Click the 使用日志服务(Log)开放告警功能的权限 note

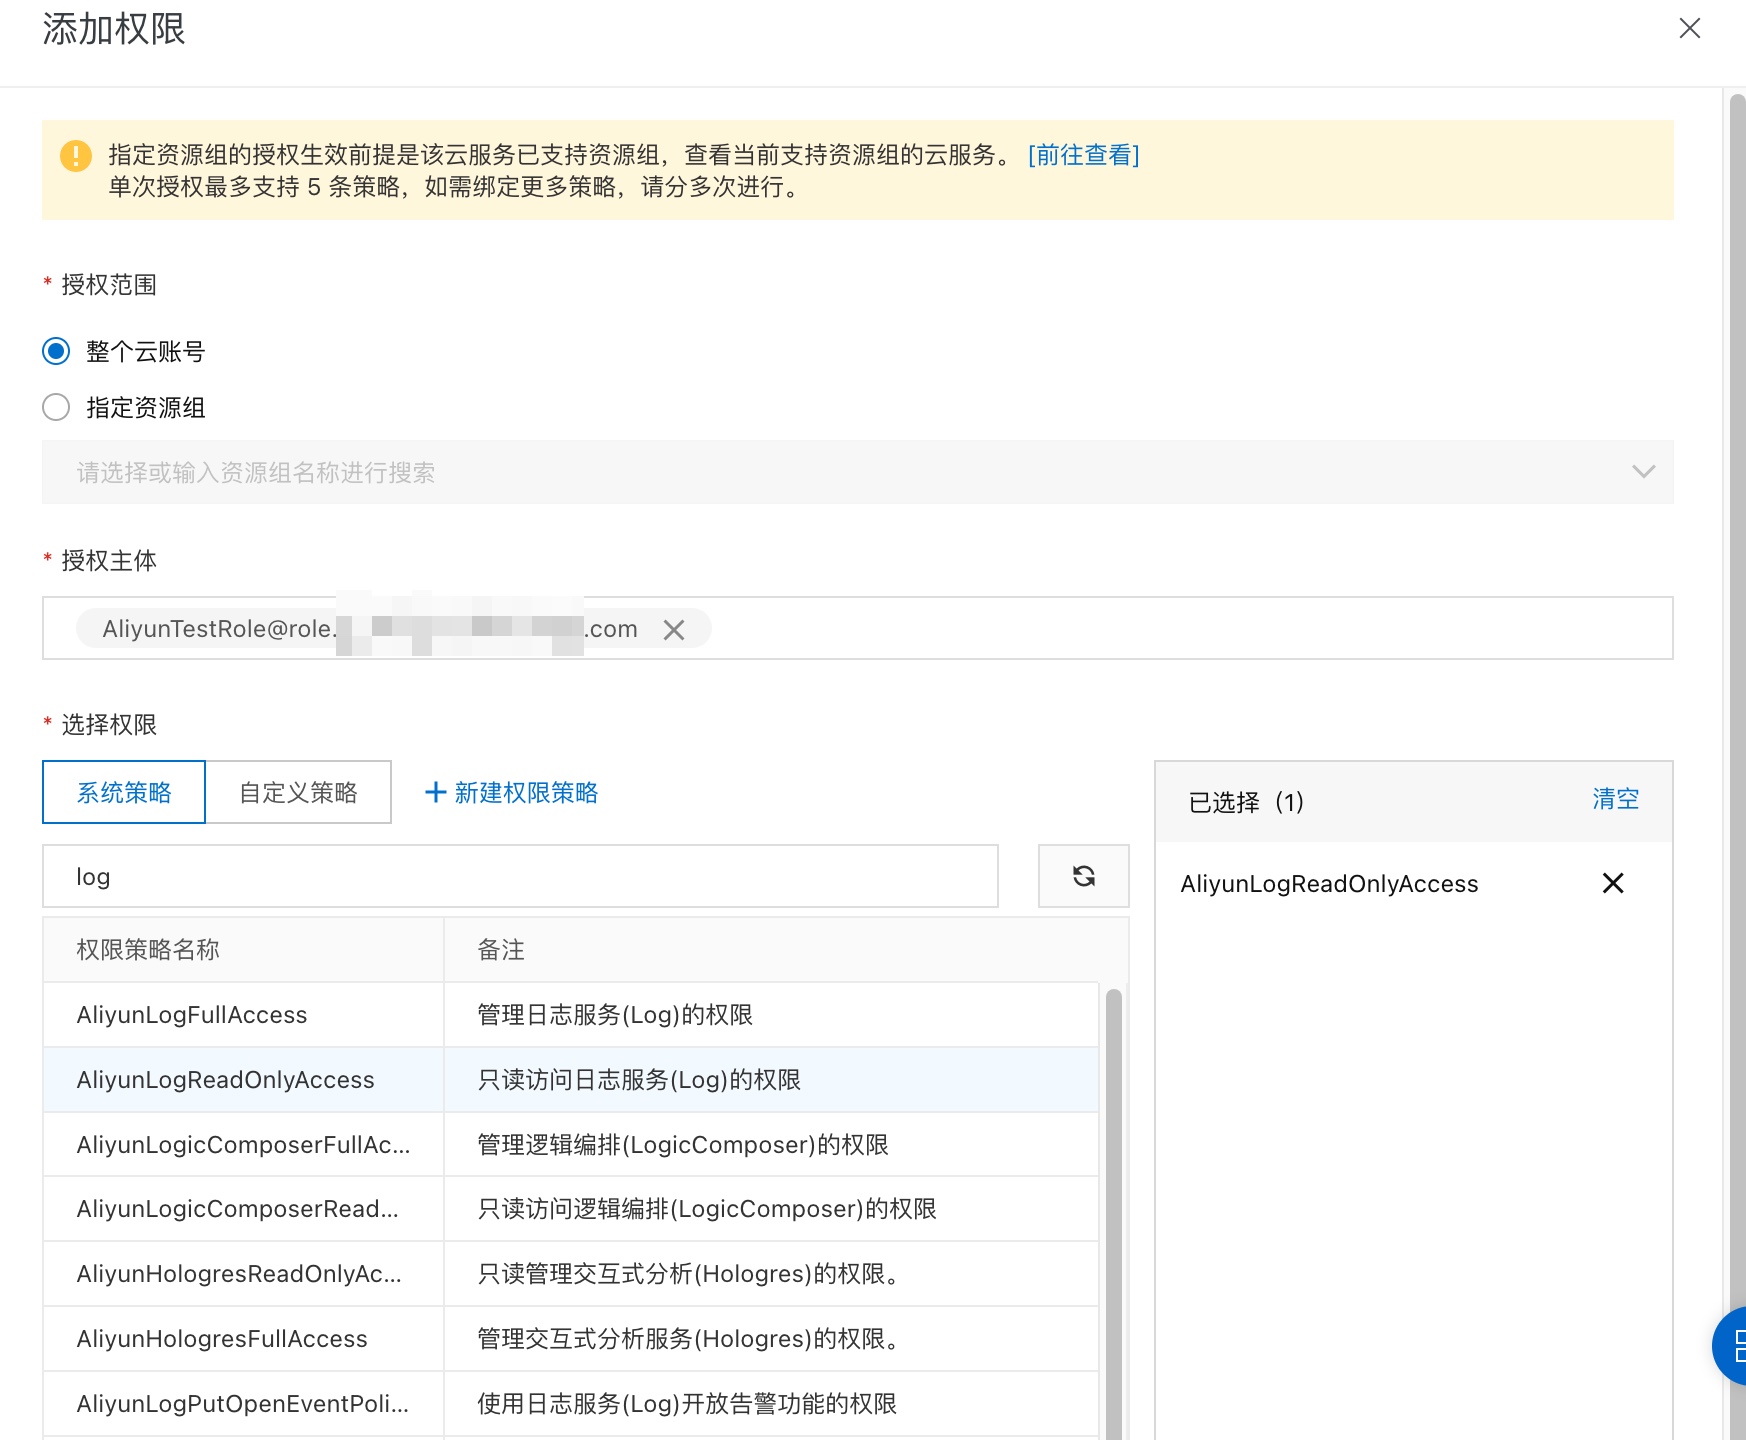(687, 1404)
